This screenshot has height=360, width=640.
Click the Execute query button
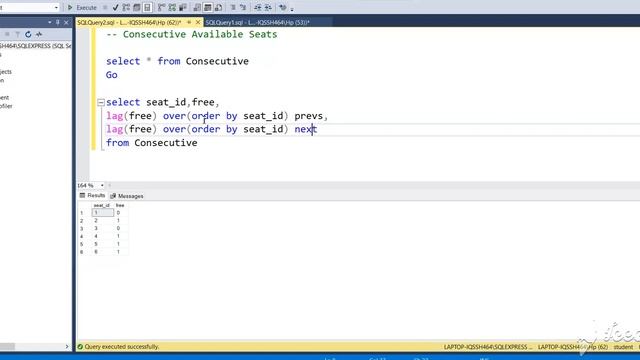coord(82,7)
